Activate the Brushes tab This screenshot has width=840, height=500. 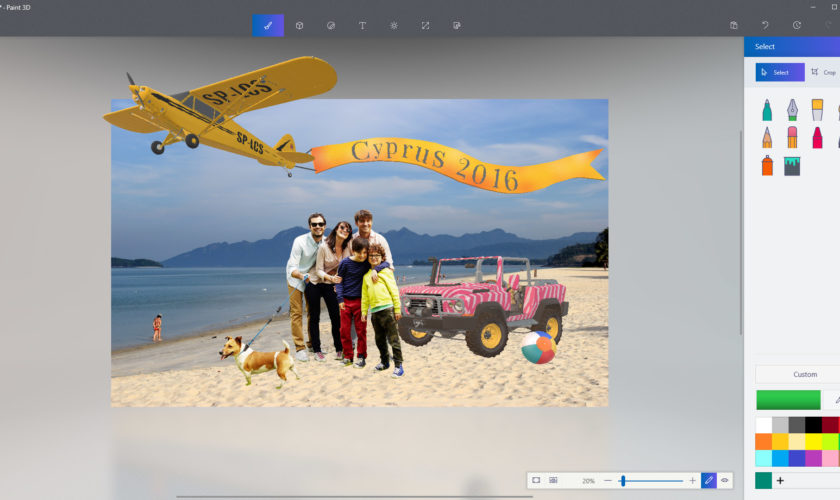point(268,25)
